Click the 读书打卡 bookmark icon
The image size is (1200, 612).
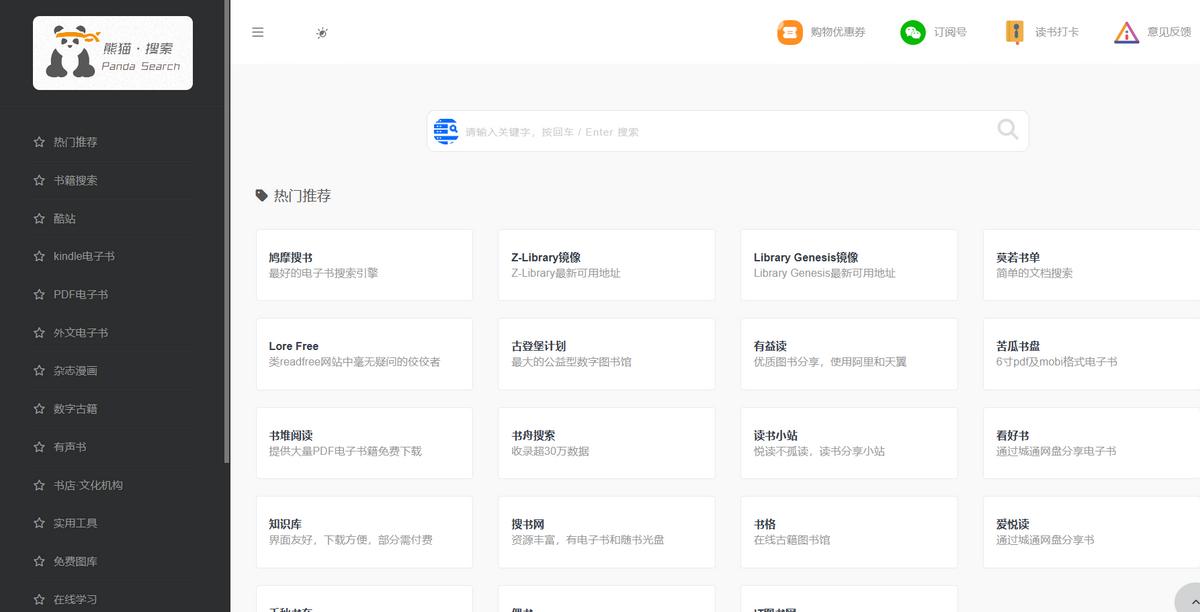coord(1016,32)
